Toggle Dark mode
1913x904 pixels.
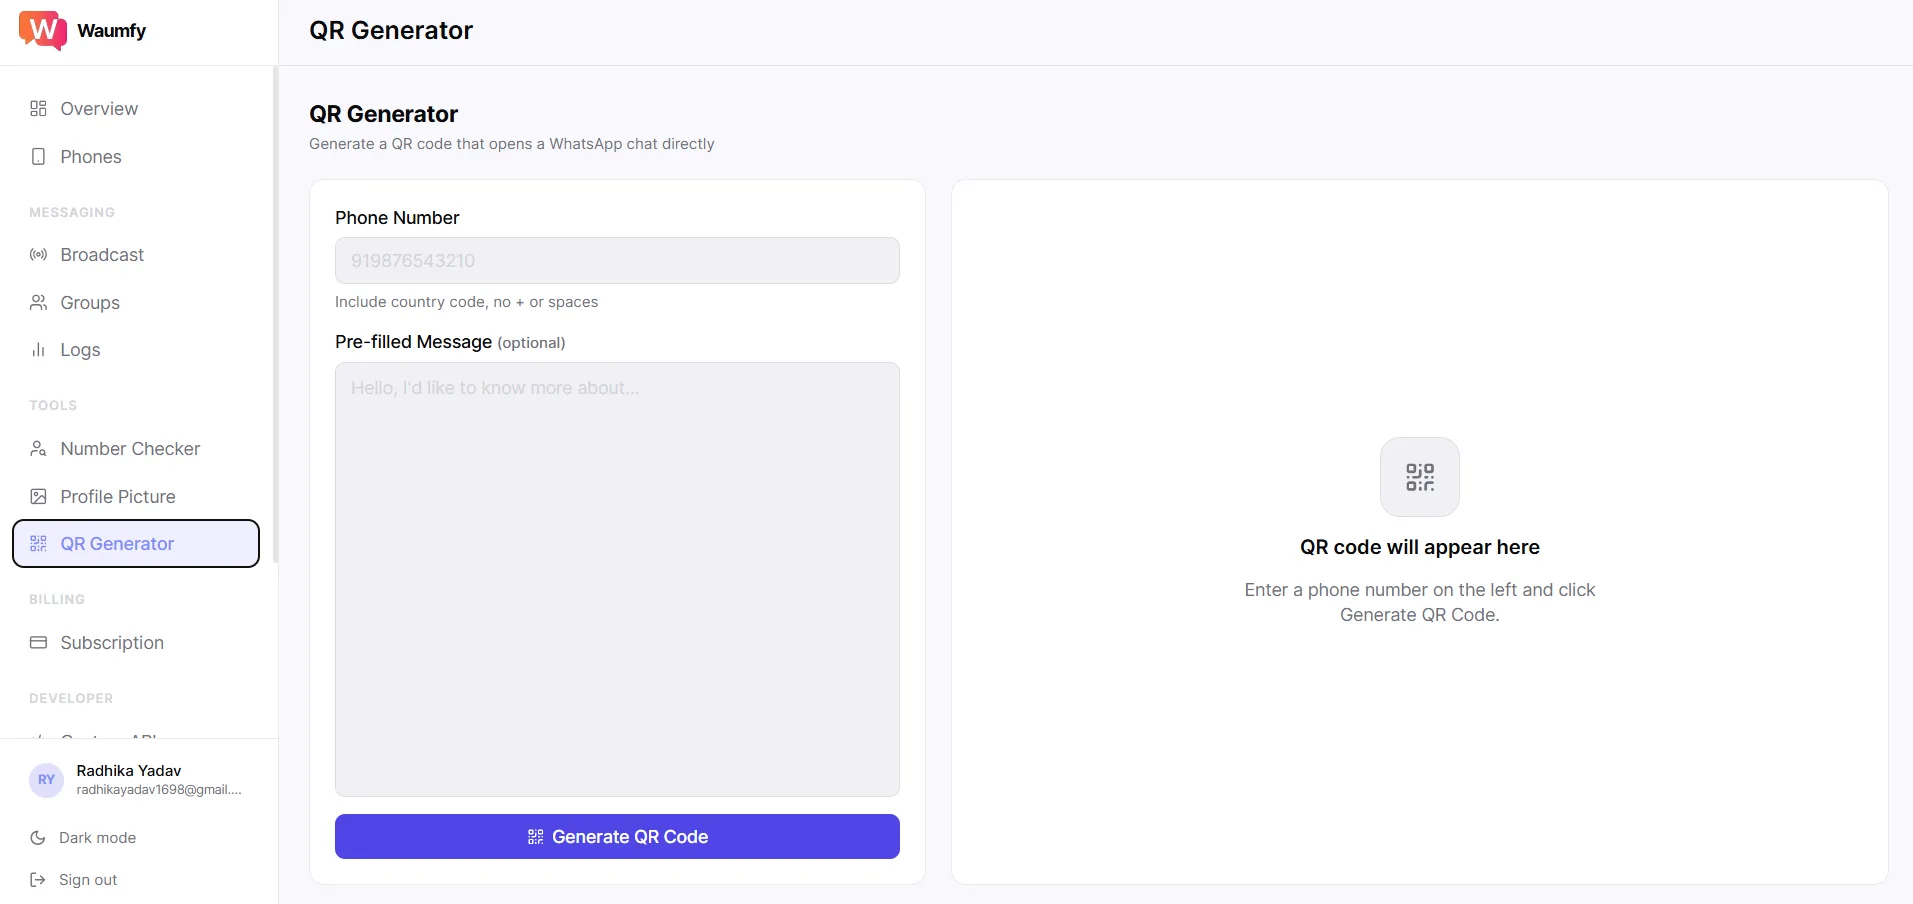97,838
